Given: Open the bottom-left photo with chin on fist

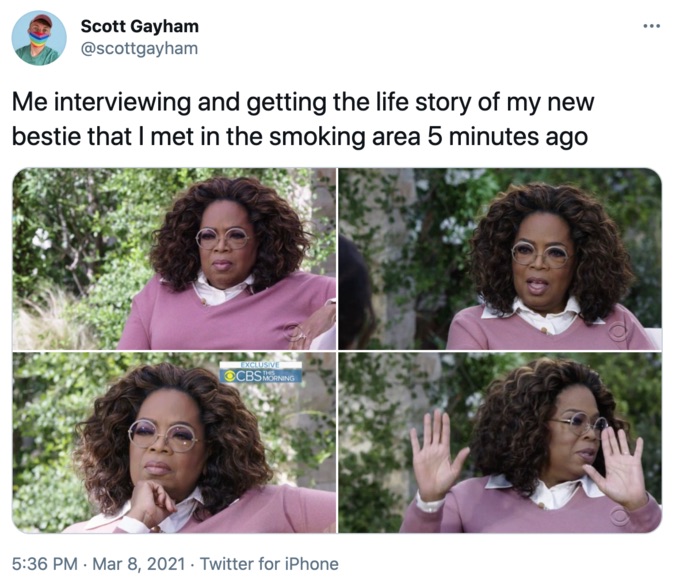Looking at the screenshot, I should [x=174, y=442].
